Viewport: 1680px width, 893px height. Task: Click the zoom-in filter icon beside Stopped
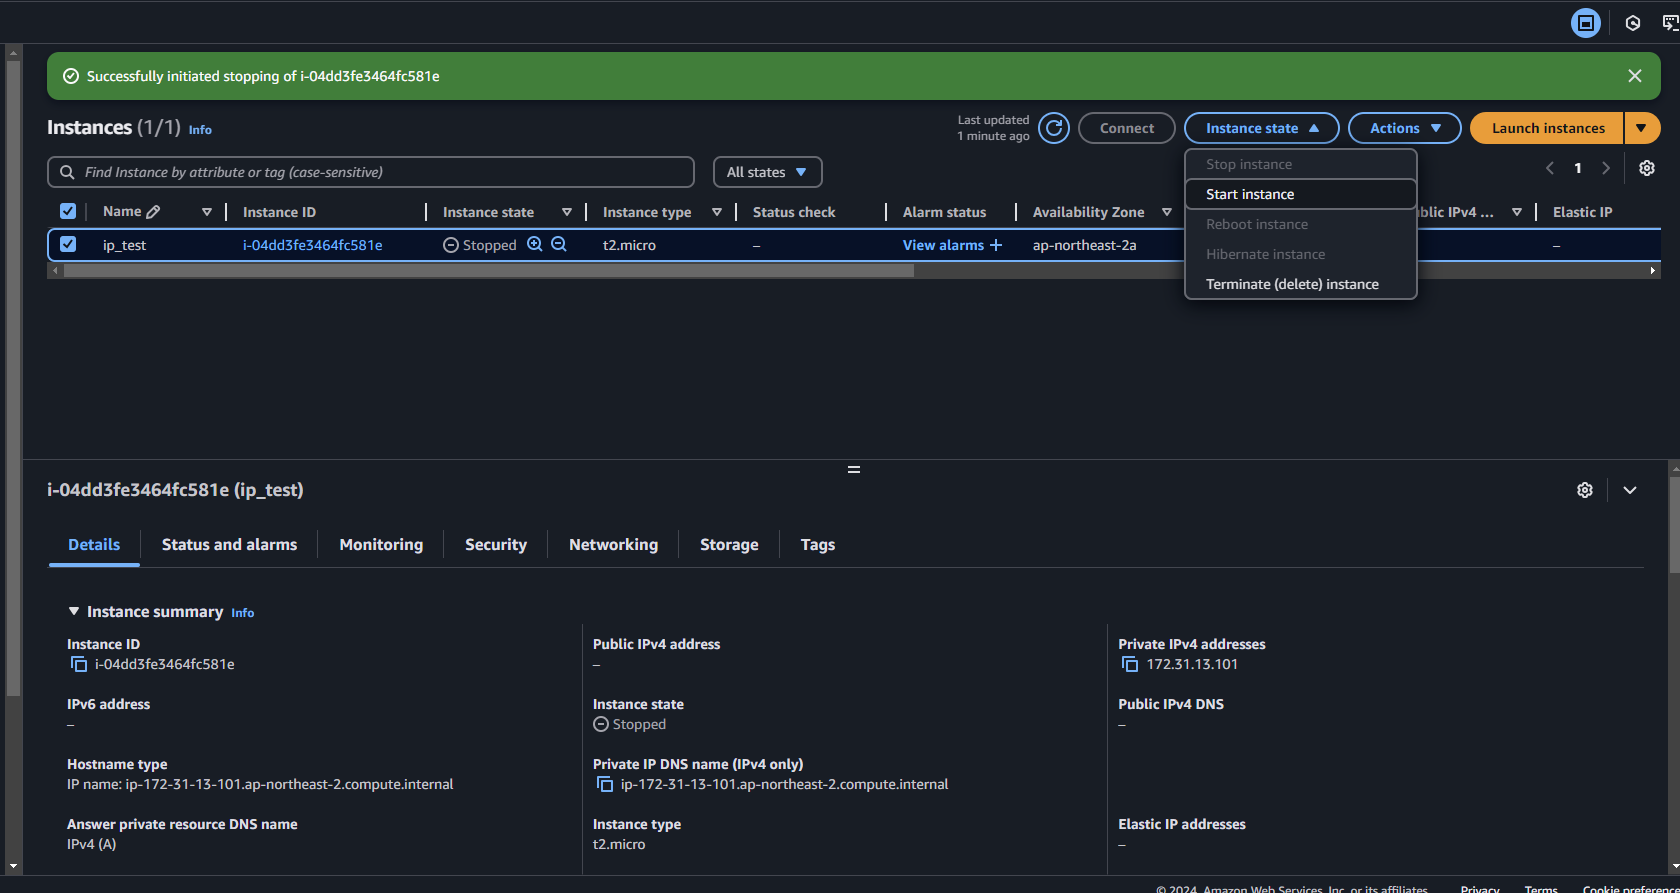point(535,244)
